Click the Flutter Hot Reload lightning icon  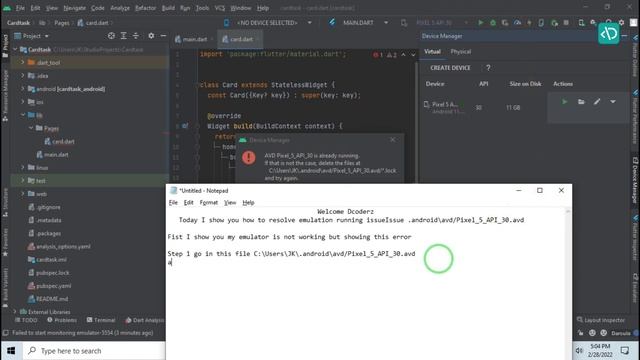tap(529, 22)
